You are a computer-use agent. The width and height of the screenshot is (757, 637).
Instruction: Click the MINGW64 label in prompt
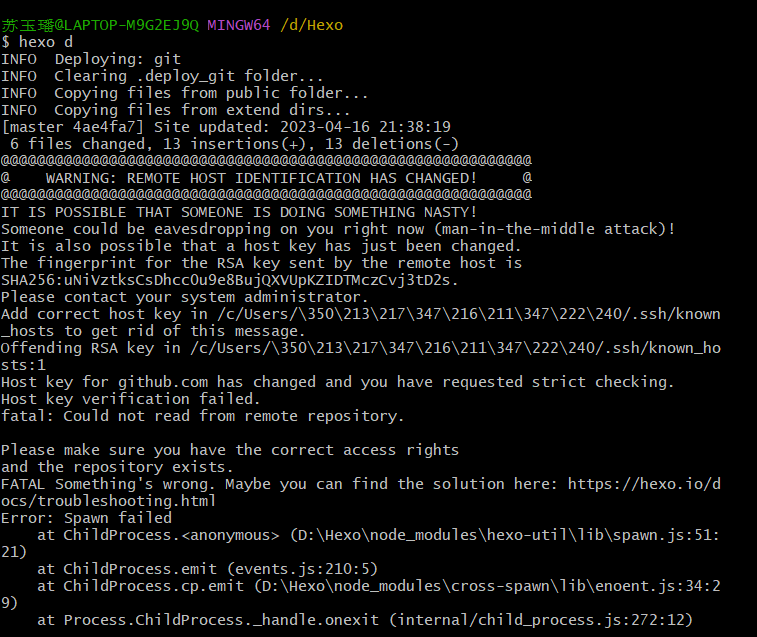[x=238, y=25]
